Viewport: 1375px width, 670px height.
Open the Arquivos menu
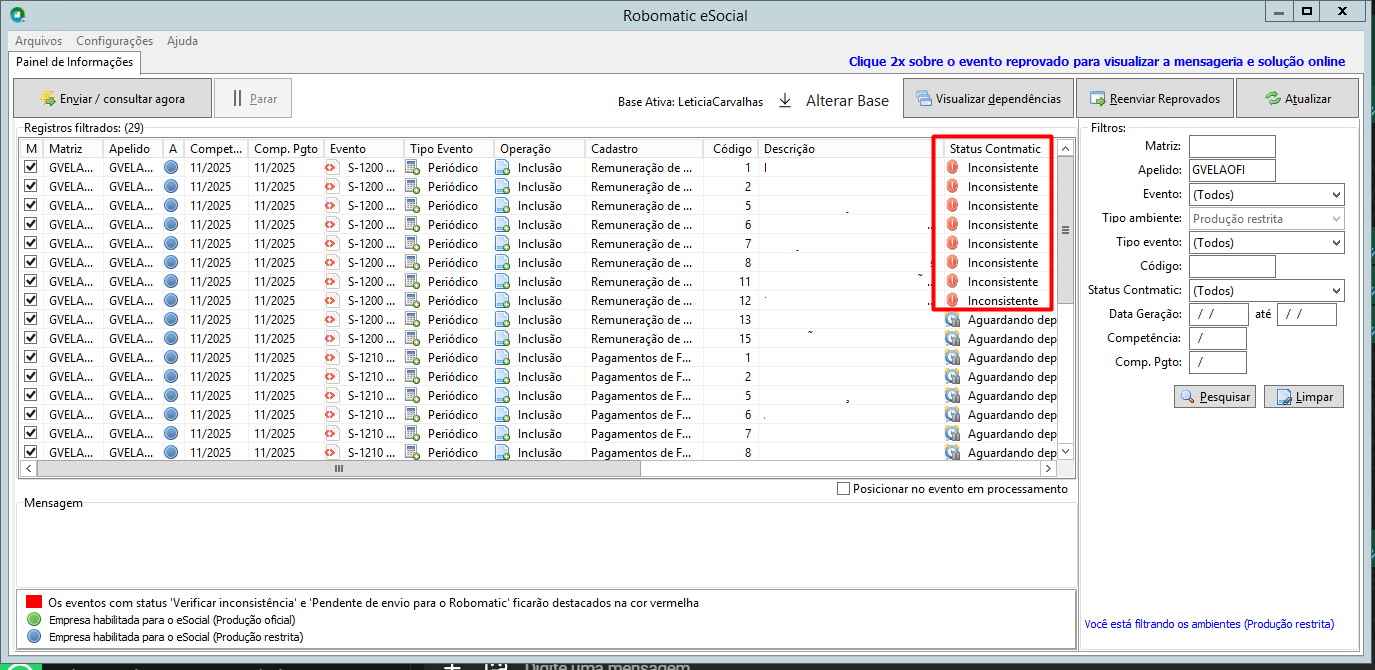[38, 41]
